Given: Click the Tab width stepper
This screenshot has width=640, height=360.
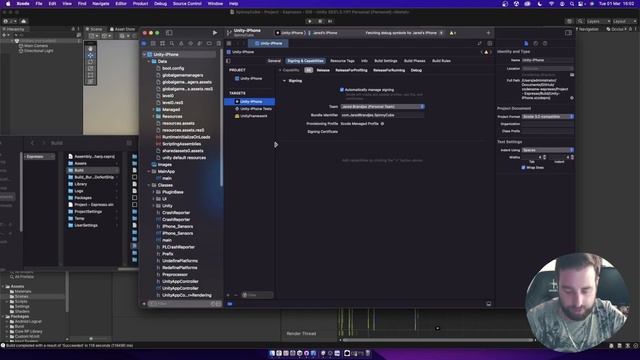Looking at the screenshot, I should (544, 157).
